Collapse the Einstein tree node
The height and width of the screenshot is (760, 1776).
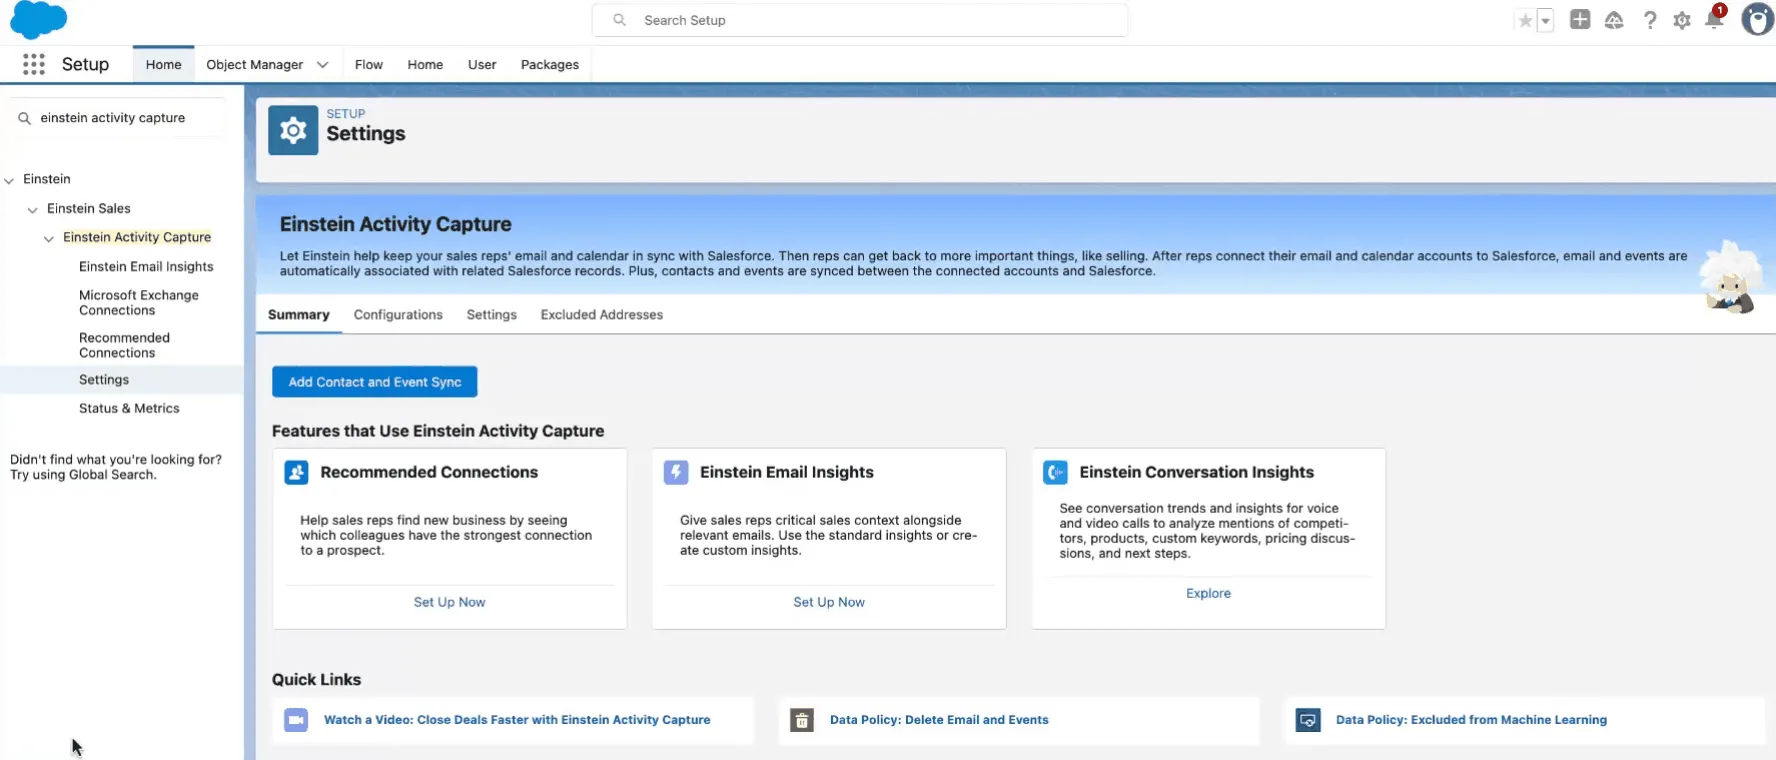point(9,180)
